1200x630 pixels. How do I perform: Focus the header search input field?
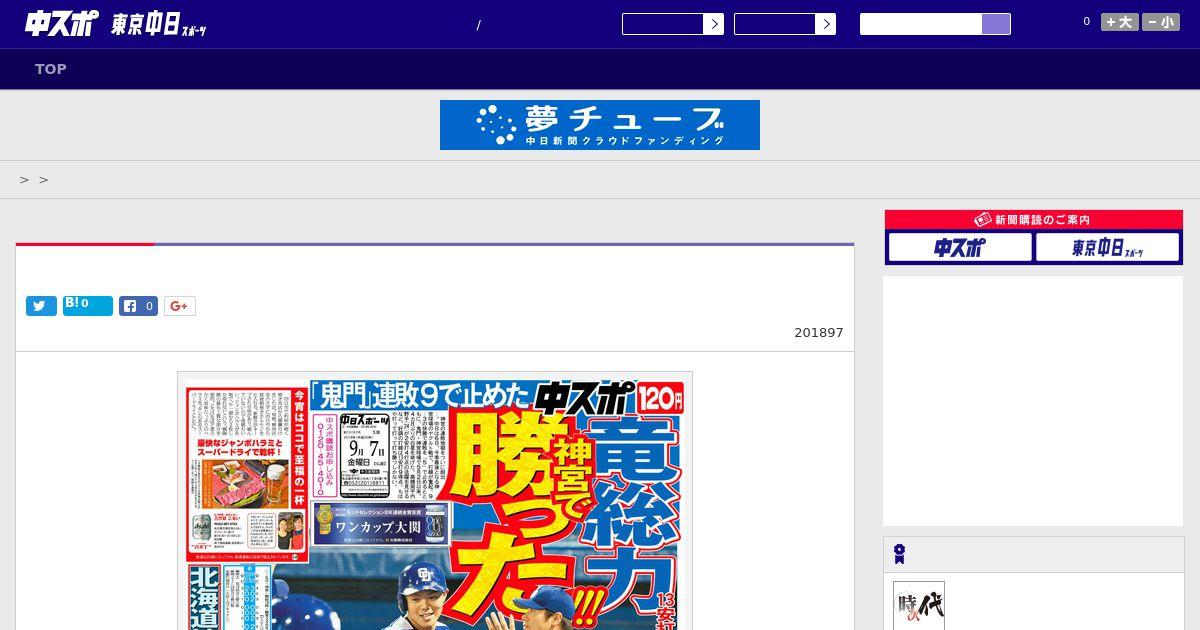point(921,24)
